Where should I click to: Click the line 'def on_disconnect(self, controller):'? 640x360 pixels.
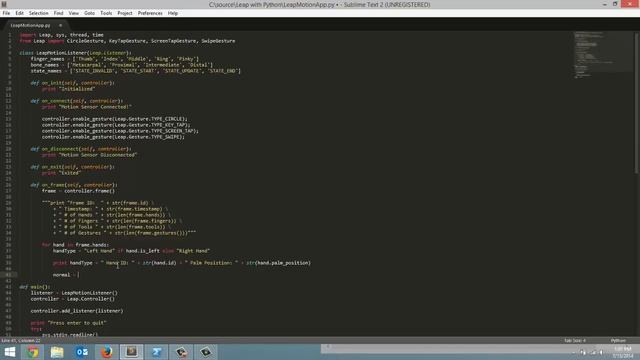[x=81, y=149]
